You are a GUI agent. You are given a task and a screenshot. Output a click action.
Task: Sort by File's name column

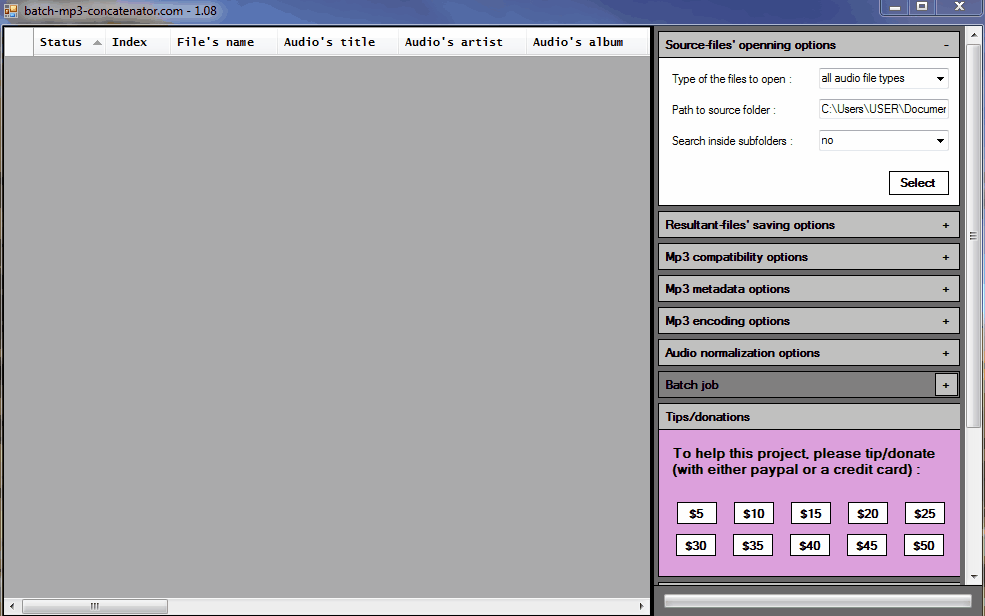pyautogui.click(x=224, y=42)
